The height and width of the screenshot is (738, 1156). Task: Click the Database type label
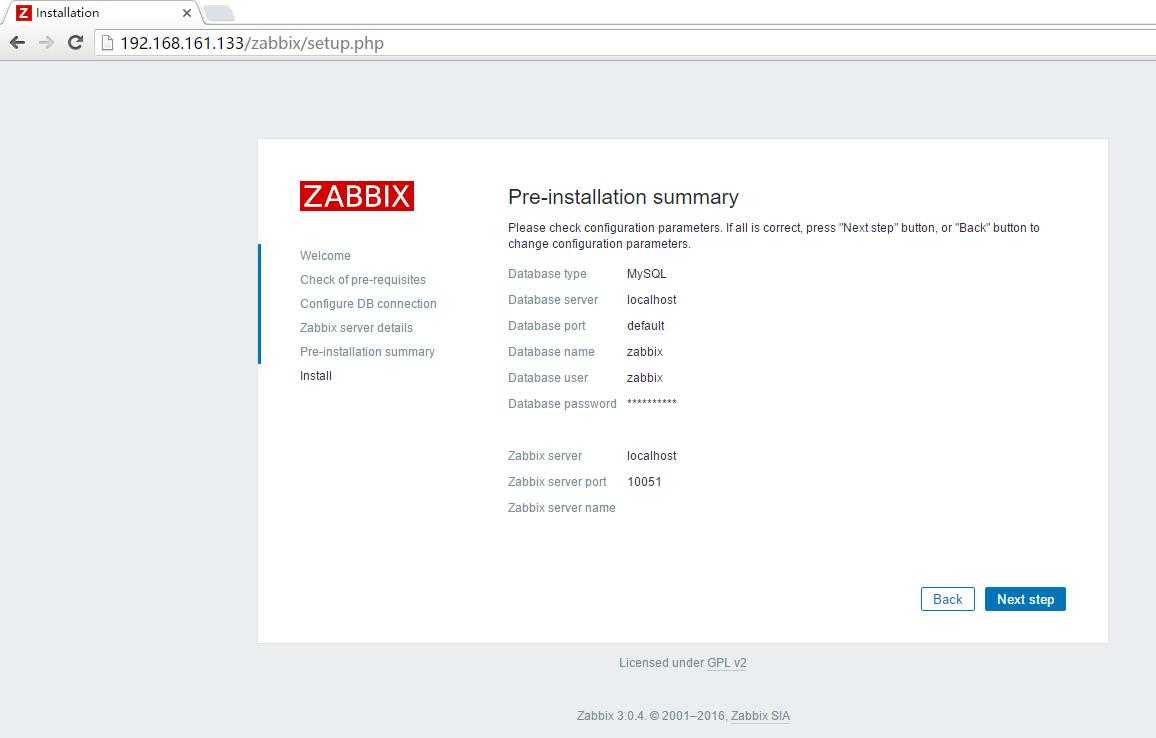pos(547,274)
